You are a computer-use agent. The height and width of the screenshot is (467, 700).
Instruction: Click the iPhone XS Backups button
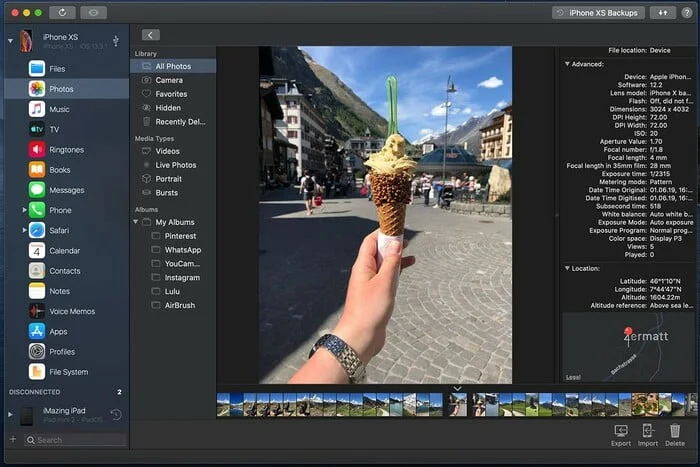click(598, 13)
